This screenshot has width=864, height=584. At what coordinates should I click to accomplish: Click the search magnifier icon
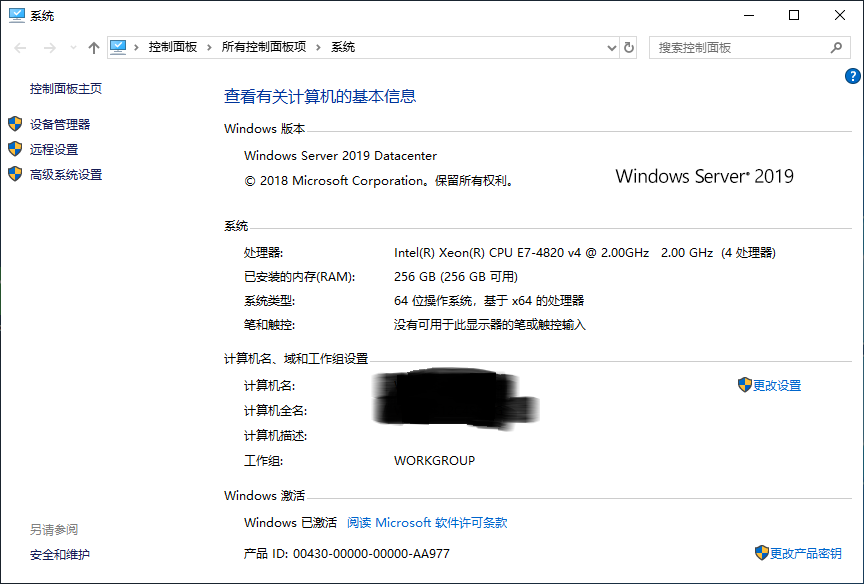(836, 48)
